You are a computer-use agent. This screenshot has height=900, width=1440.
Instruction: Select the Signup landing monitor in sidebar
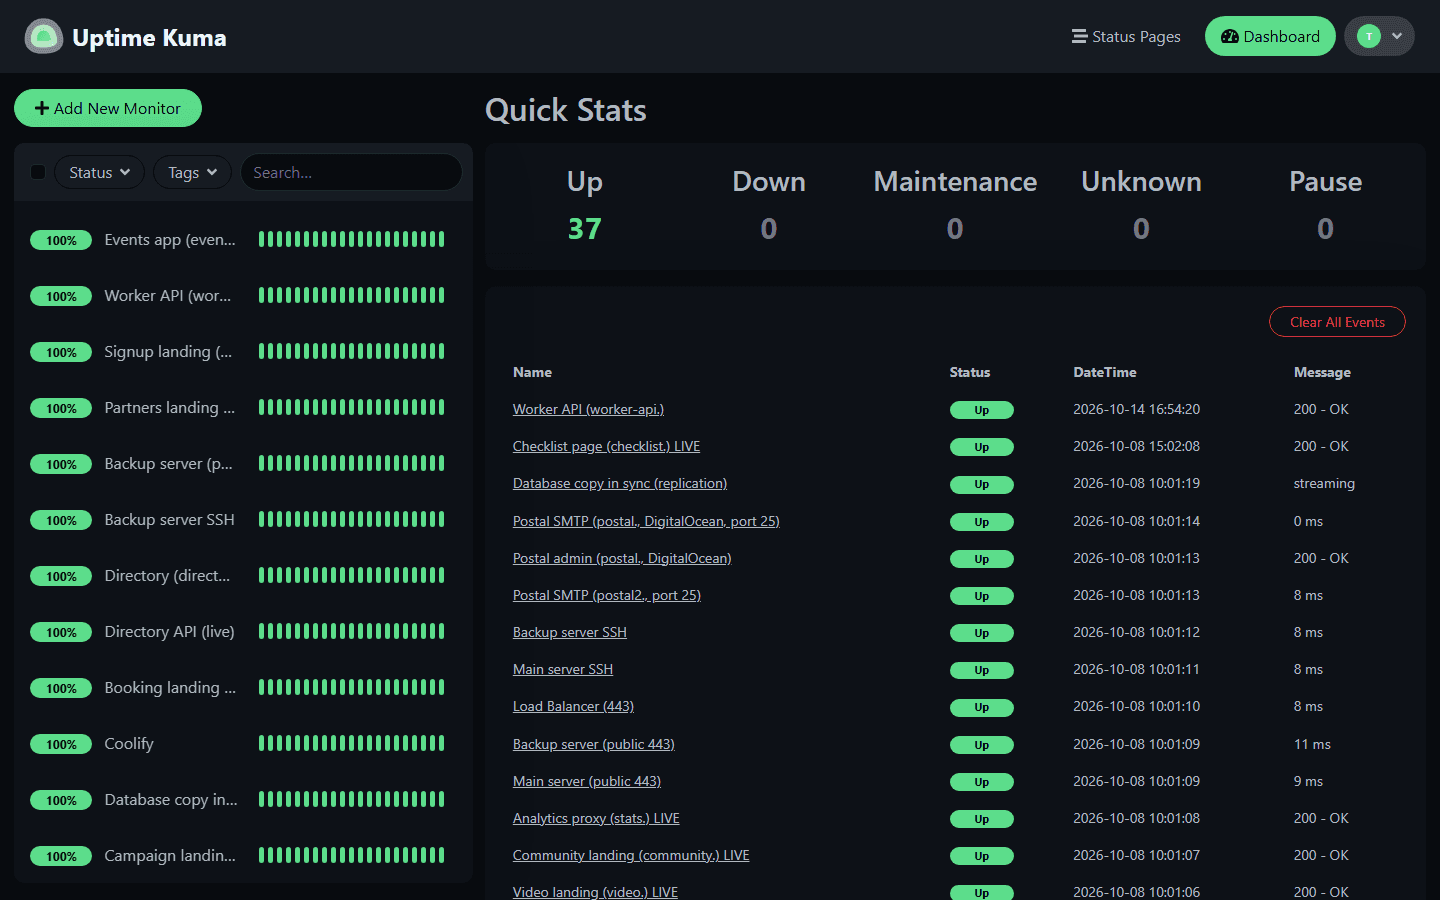(x=243, y=352)
